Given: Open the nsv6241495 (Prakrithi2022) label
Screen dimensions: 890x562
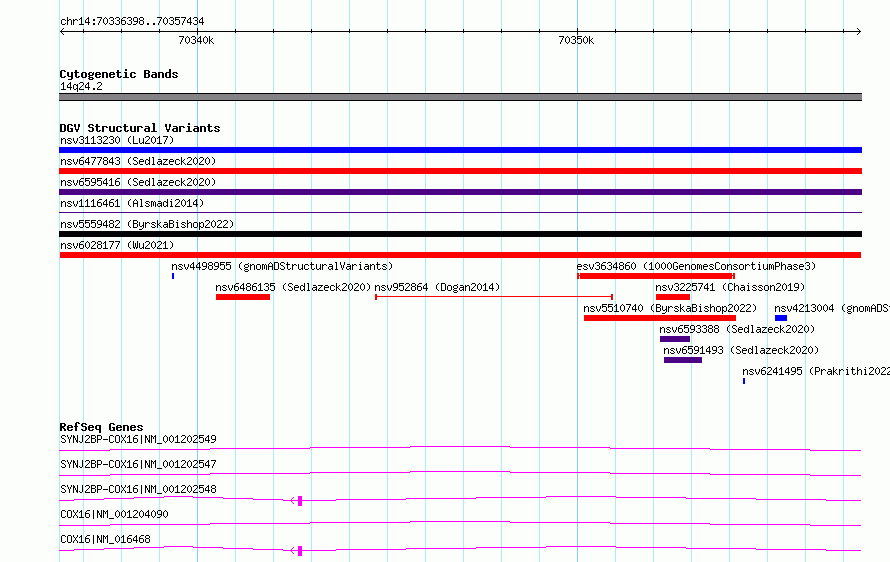Looking at the screenshot, I should (x=816, y=371).
